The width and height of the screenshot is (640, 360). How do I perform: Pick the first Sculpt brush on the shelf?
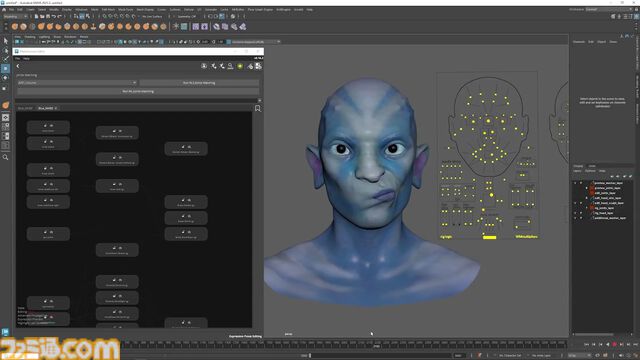coord(15,27)
